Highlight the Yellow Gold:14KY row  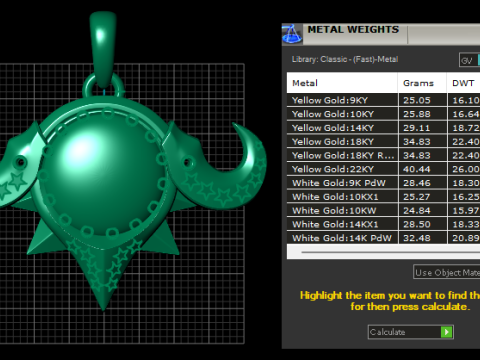(x=383, y=128)
